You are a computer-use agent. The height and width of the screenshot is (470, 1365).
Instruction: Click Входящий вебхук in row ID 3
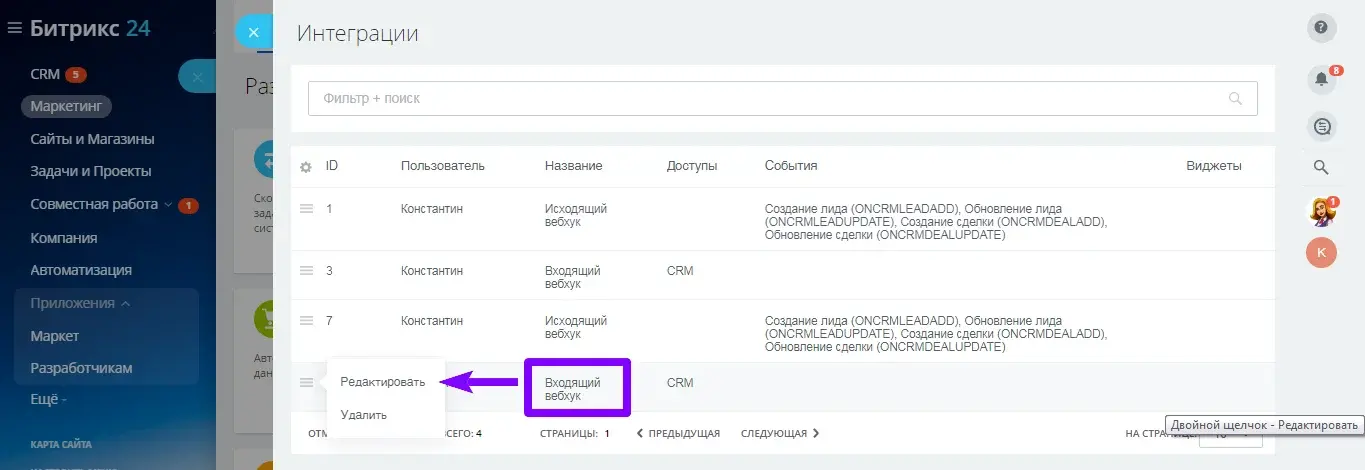(573, 277)
